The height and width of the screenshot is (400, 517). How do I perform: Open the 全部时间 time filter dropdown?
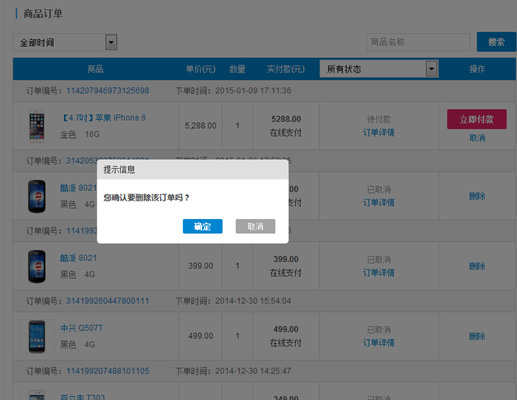65,42
